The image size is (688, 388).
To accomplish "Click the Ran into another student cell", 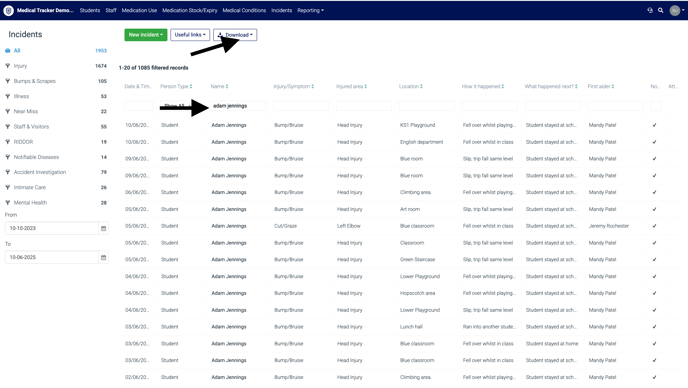I will click(x=489, y=327).
